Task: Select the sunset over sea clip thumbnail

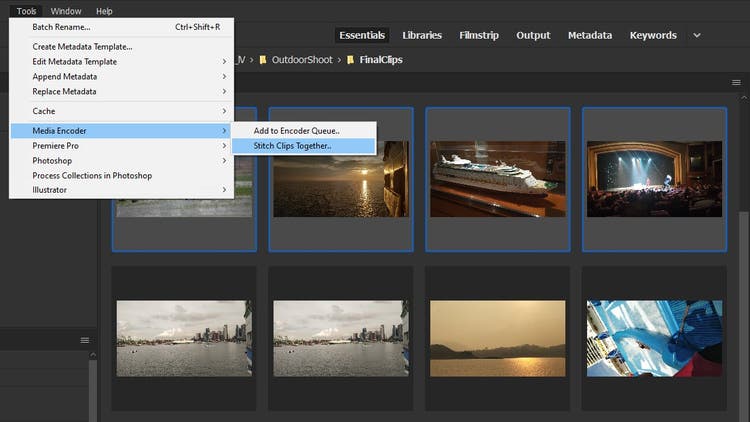Action: coord(341,179)
